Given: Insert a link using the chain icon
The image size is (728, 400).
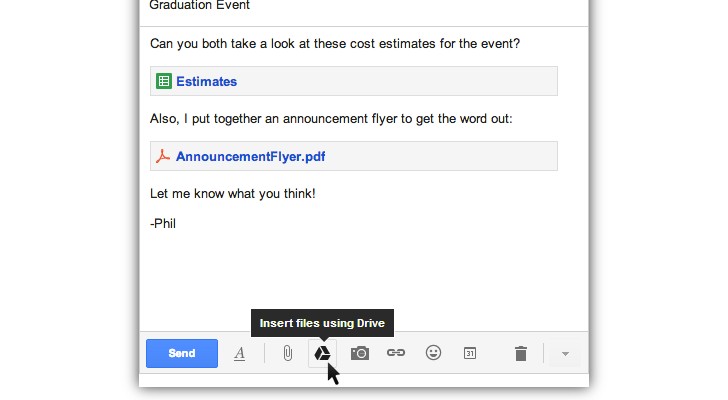Looking at the screenshot, I should tap(396, 353).
